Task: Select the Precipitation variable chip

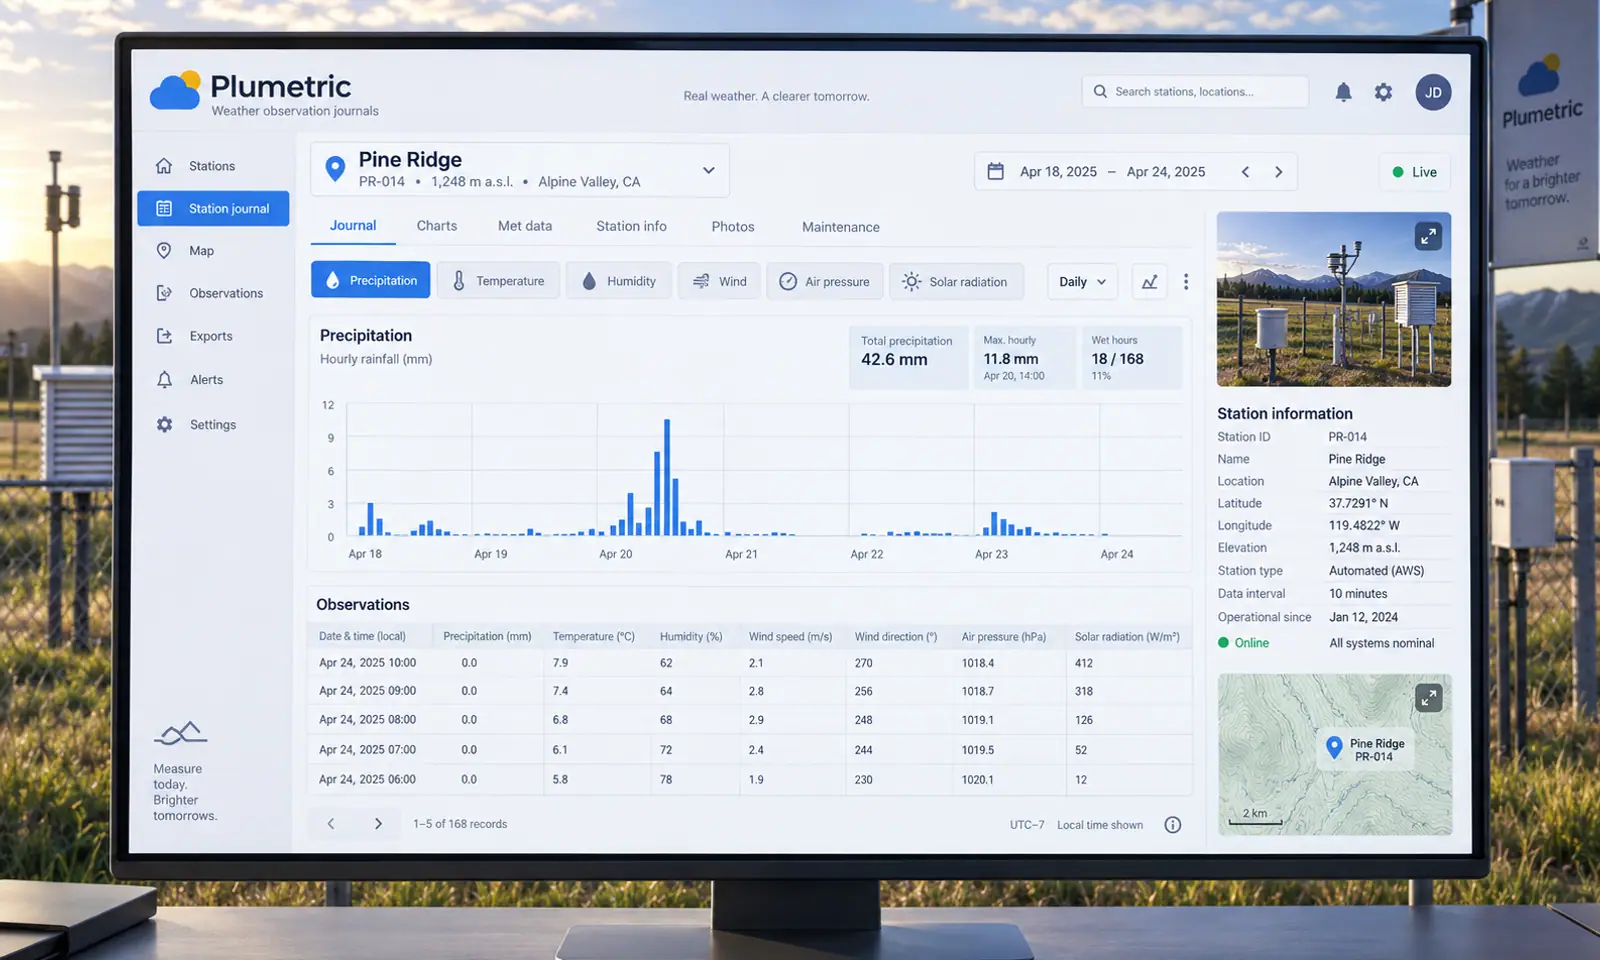Action: point(371,281)
